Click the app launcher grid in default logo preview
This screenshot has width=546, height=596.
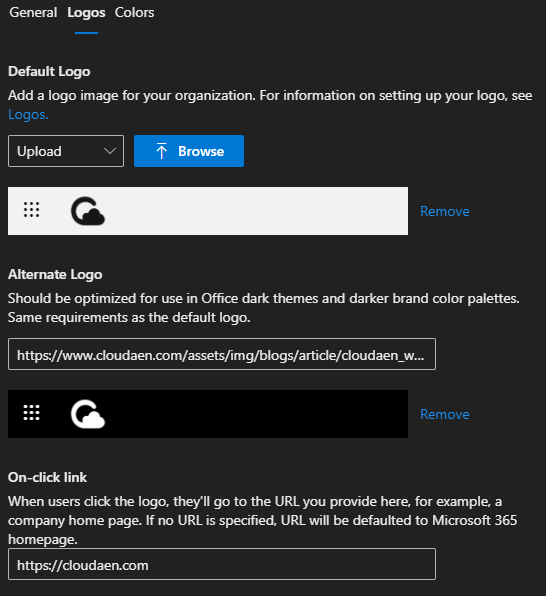coord(32,209)
